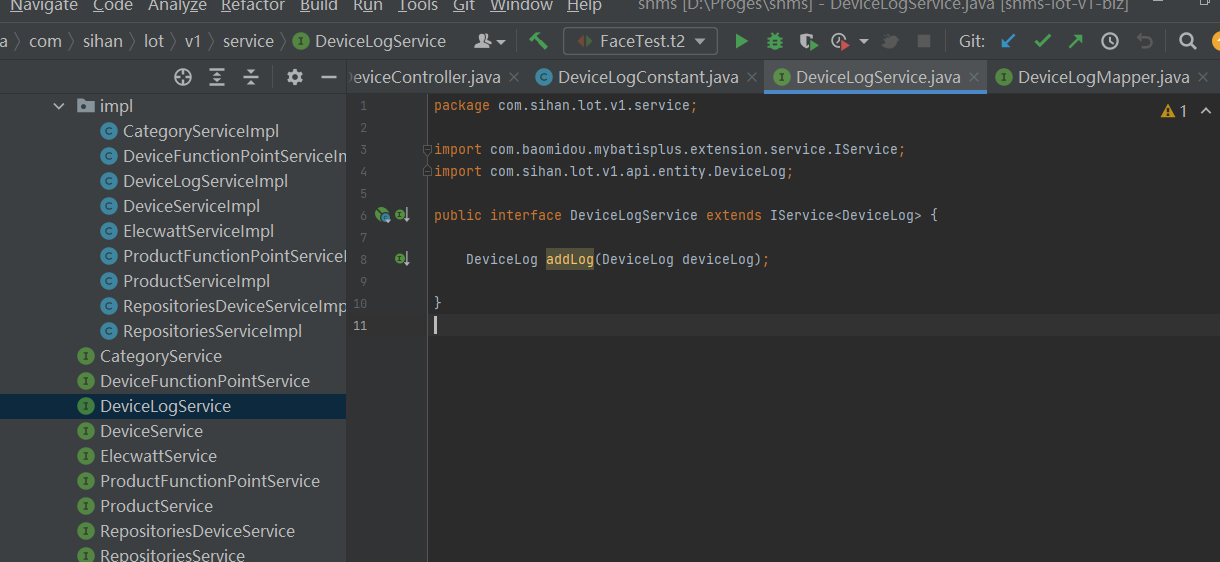
Task: Update project via Git blue arrow
Action: pyautogui.click(x=1009, y=41)
